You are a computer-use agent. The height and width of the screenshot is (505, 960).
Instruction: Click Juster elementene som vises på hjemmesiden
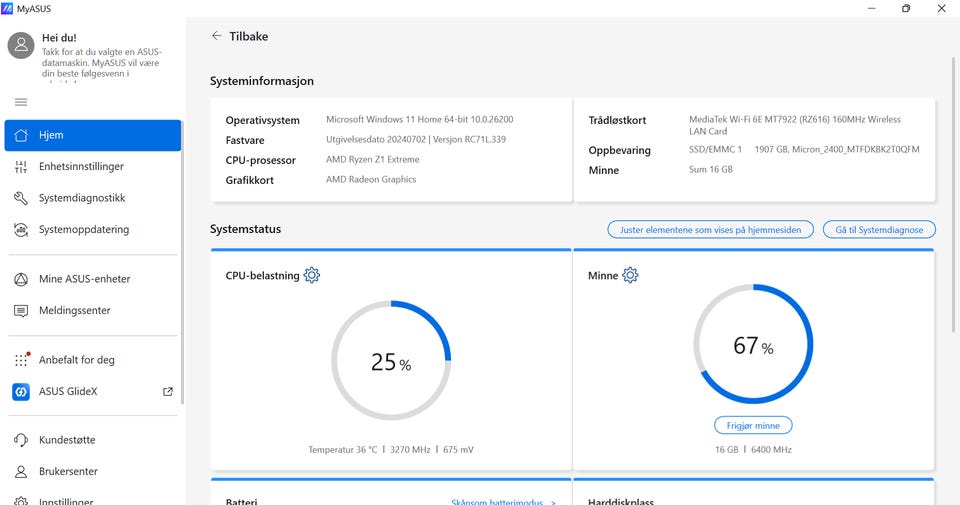(710, 230)
